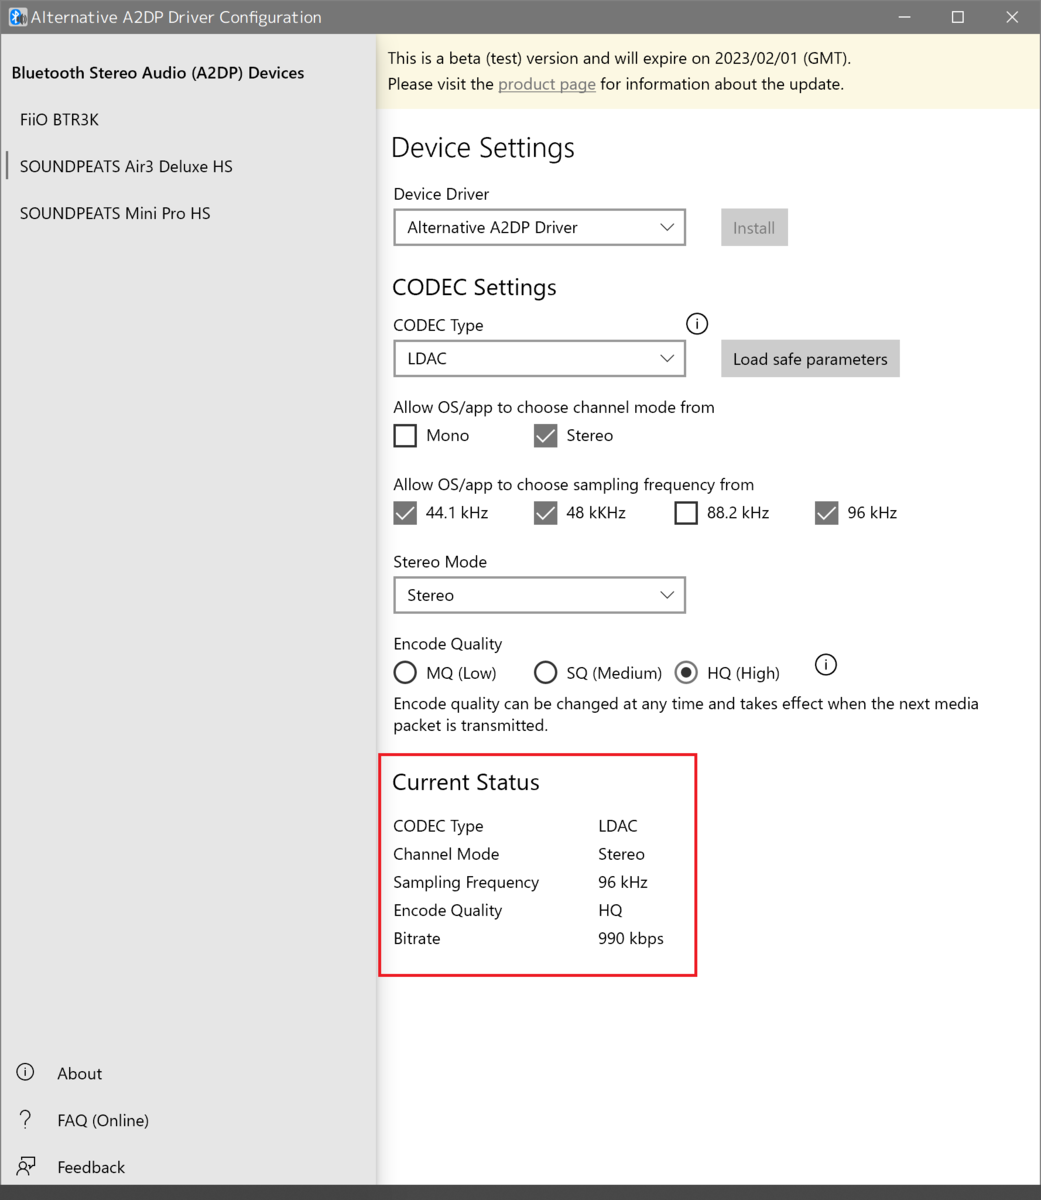The width and height of the screenshot is (1041, 1200).
Task: Select the SQ (Medium) encode quality
Action: [x=546, y=672]
